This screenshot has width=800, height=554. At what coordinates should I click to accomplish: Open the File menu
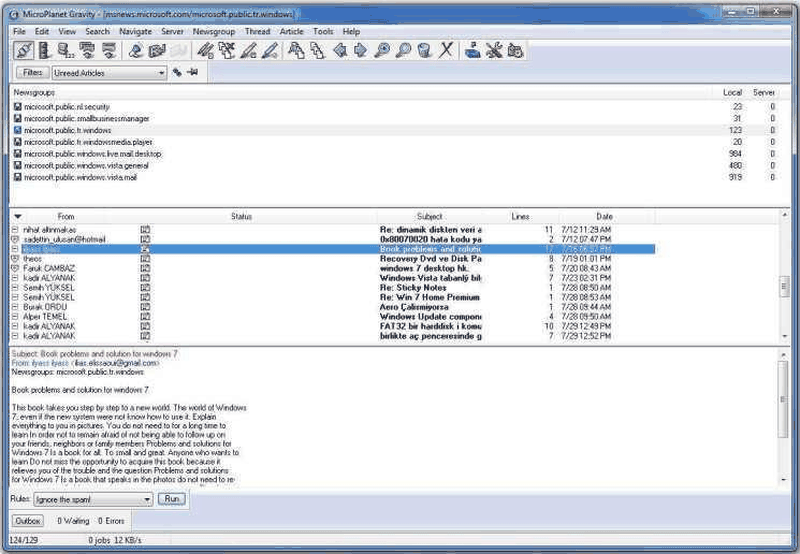pos(19,31)
